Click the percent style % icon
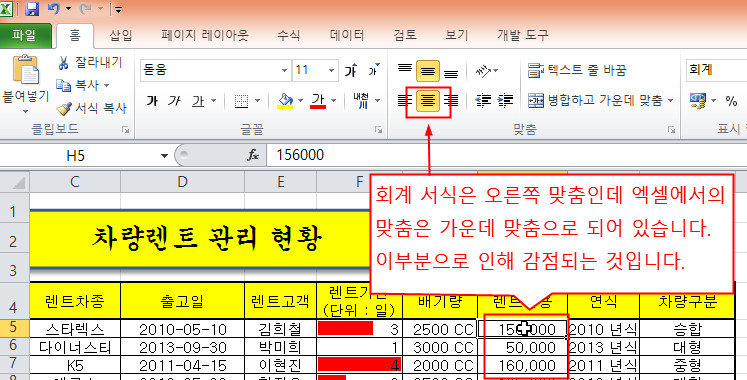 [731, 100]
